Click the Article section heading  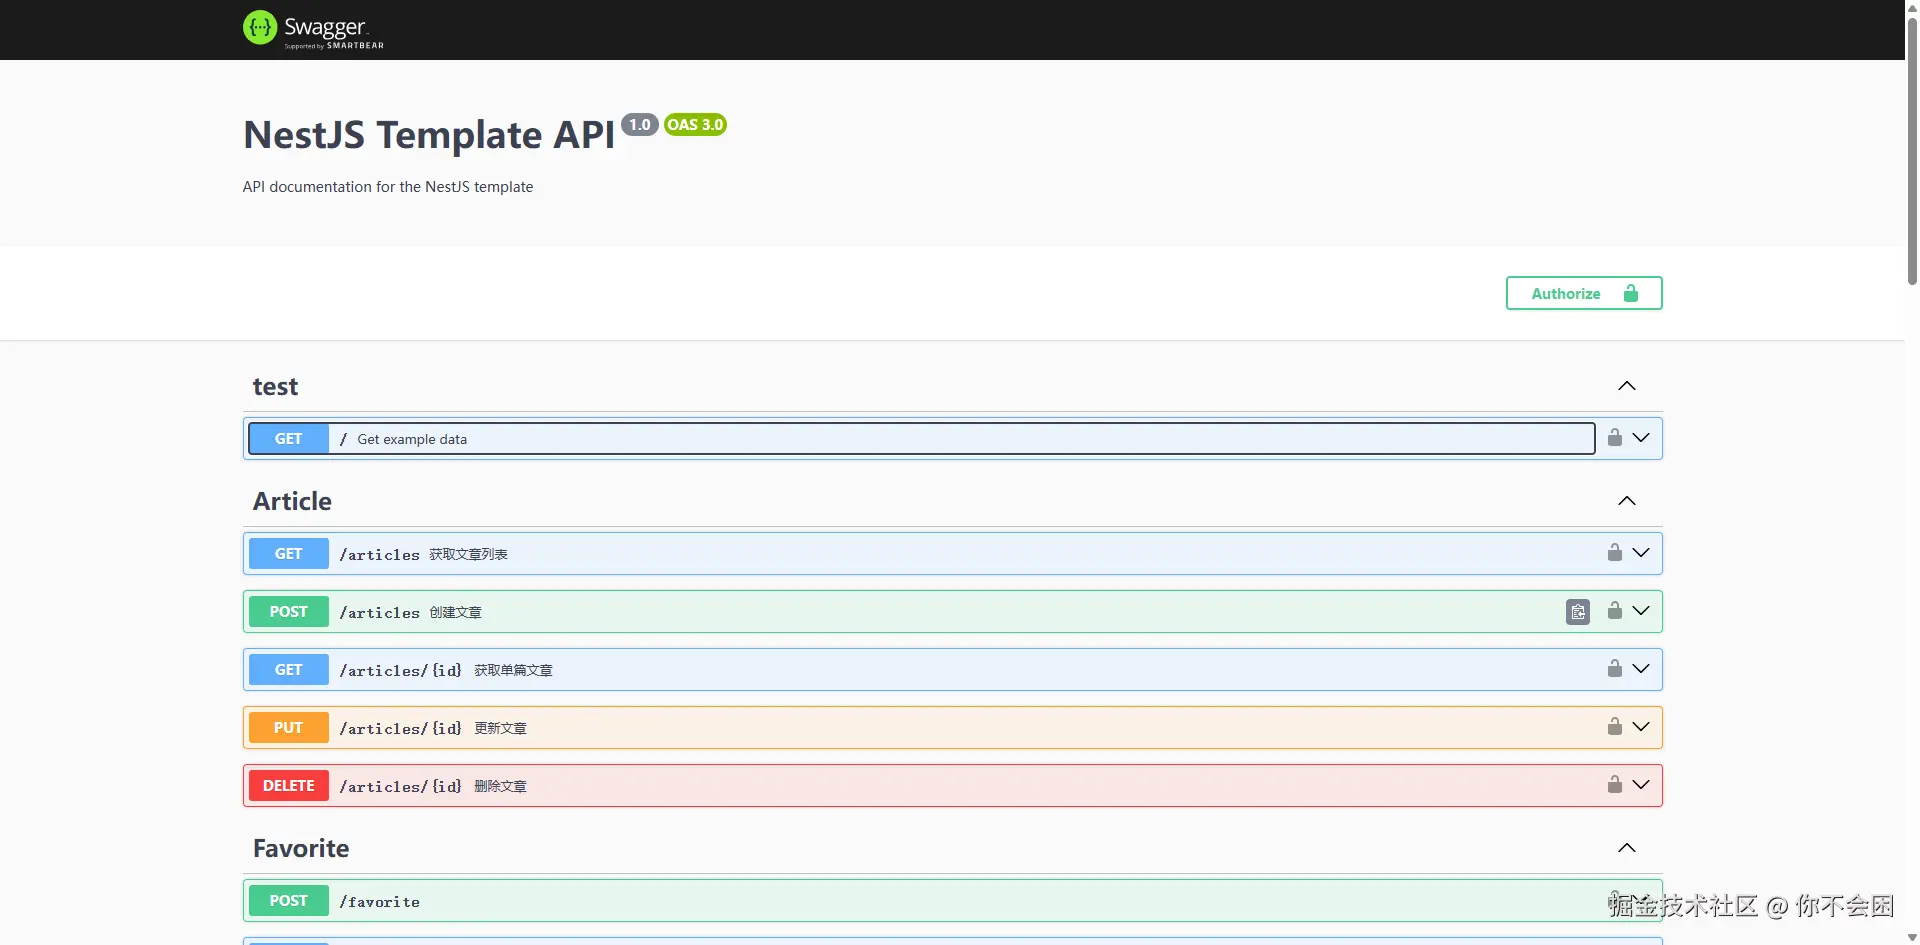pyautogui.click(x=292, y=501)
